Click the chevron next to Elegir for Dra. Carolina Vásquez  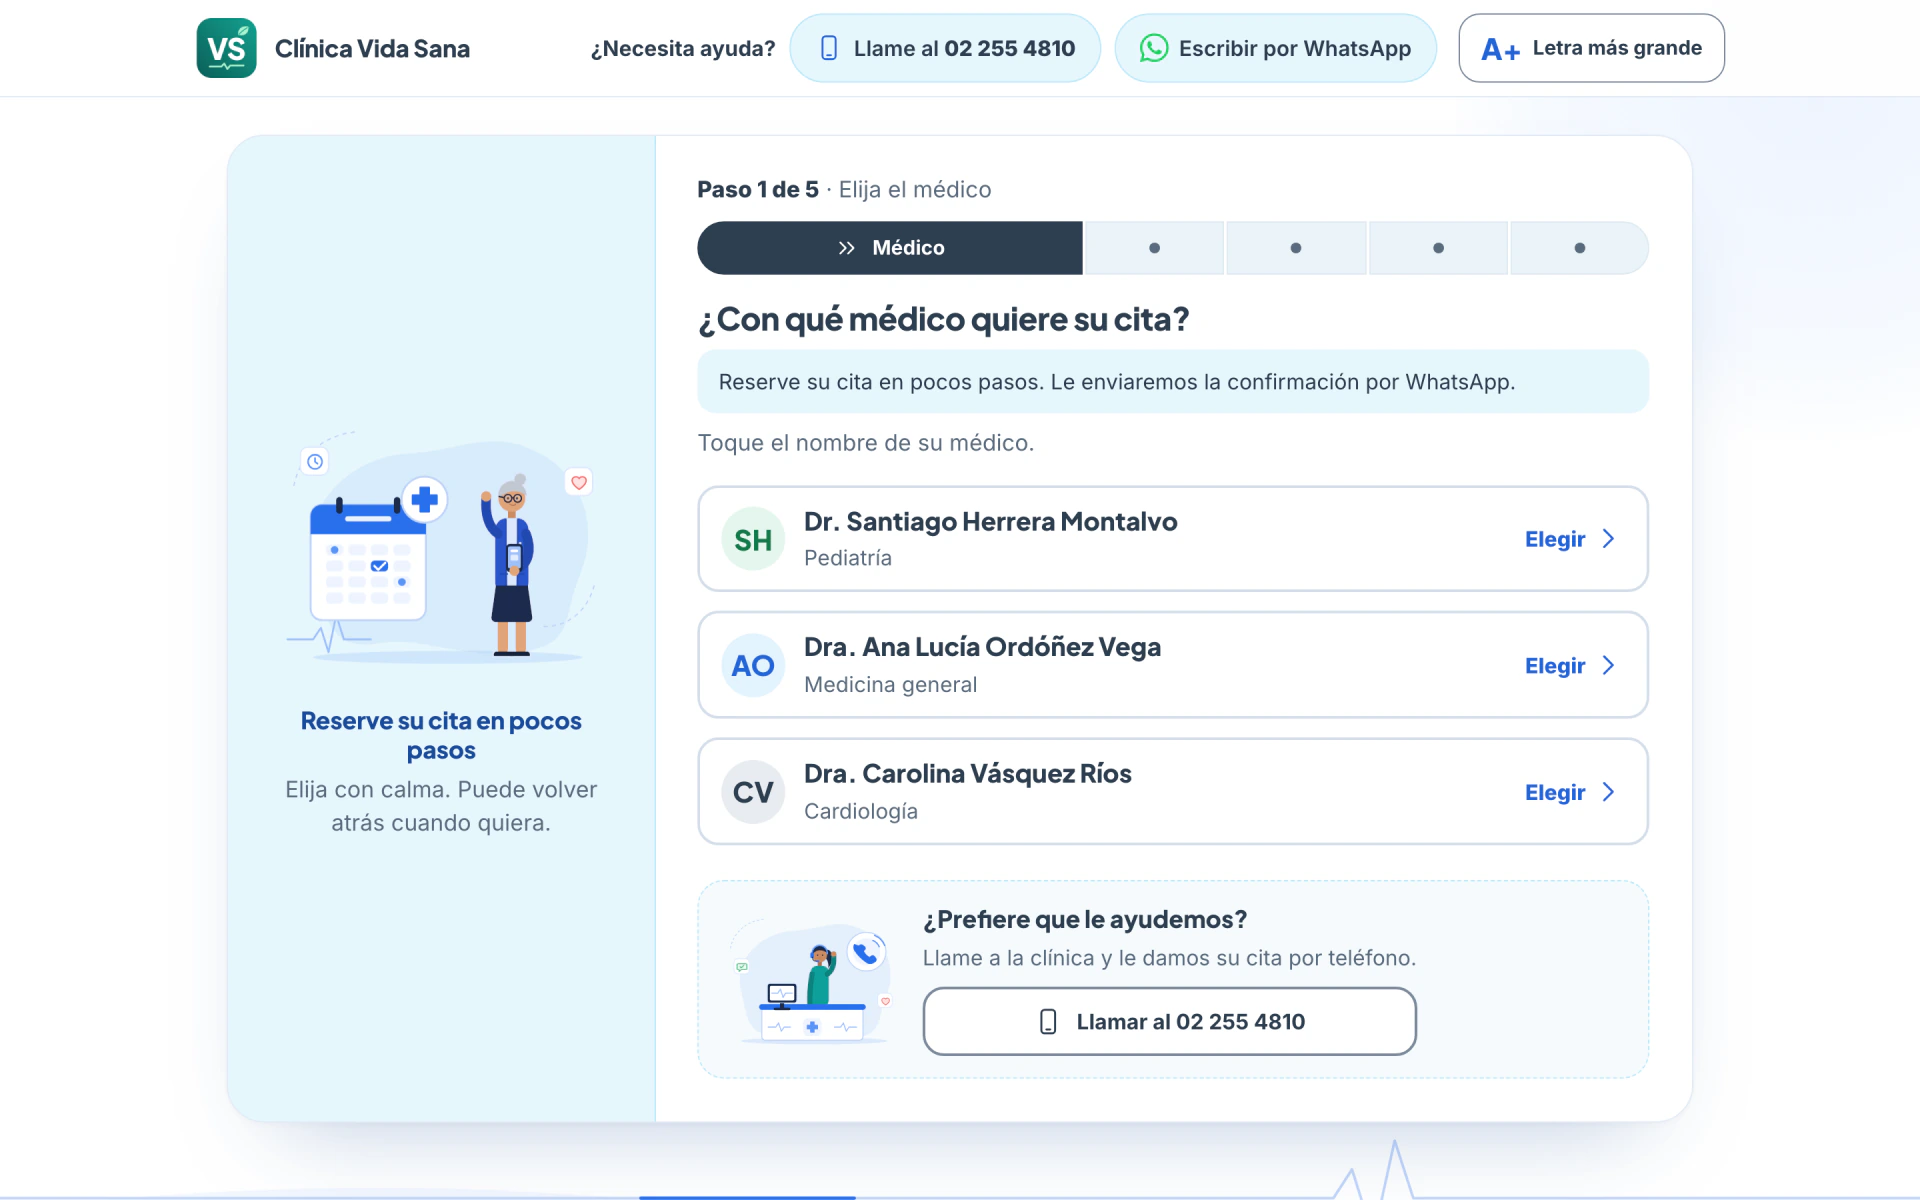[1608, 792]
